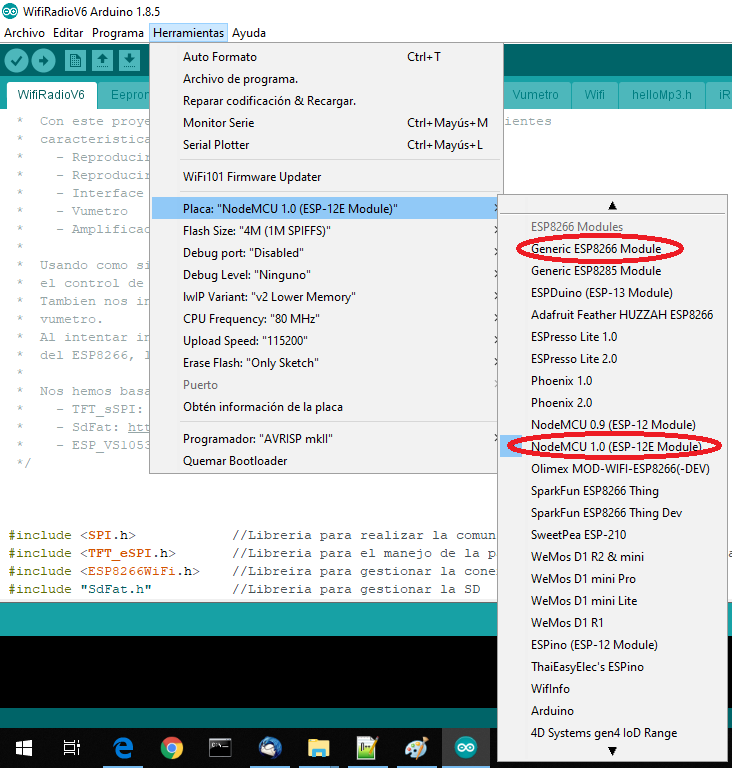
Task: Run Auto Formato
Action: tap(326, 57)
